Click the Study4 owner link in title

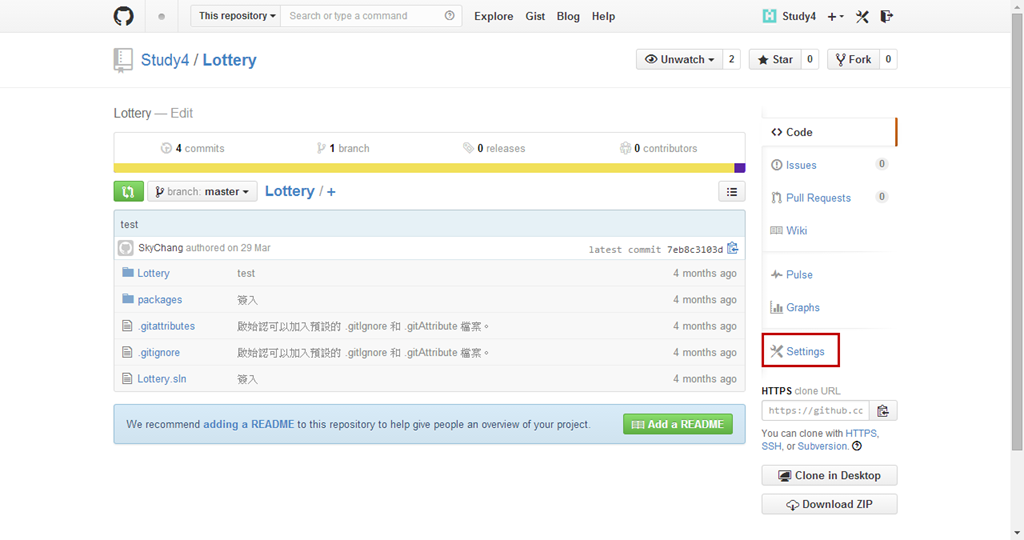click(x=165, y=60)
